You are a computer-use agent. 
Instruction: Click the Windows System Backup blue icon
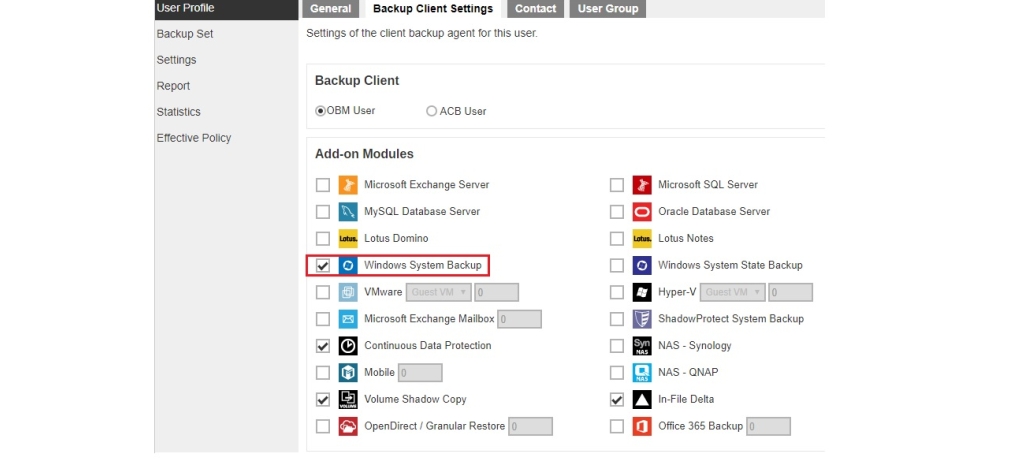[x=348, y=265]
